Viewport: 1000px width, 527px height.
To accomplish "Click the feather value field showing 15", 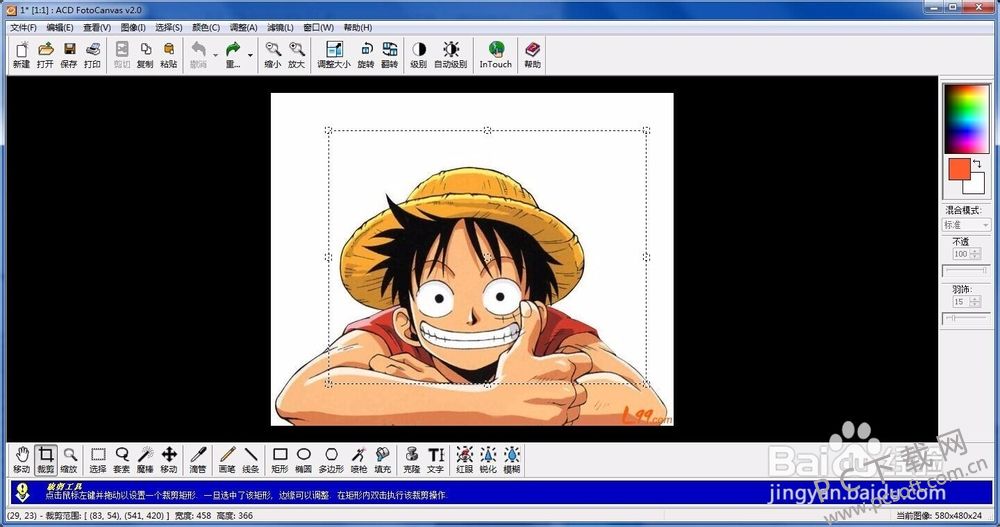I will (x=960, y=302).
